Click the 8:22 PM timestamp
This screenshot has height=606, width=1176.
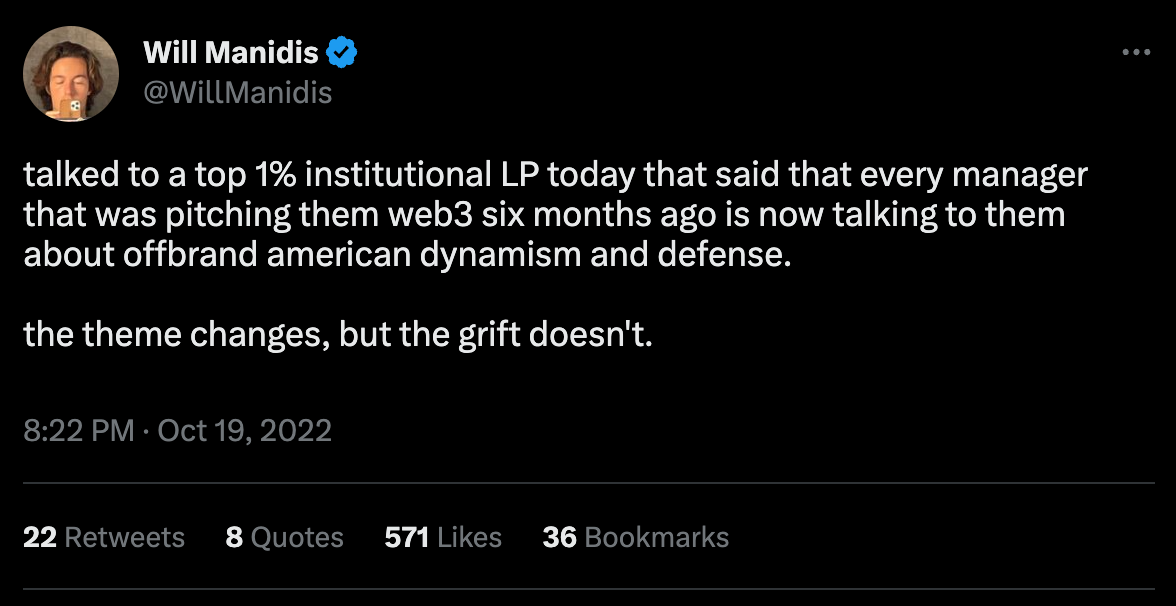(x=79, y=430)
